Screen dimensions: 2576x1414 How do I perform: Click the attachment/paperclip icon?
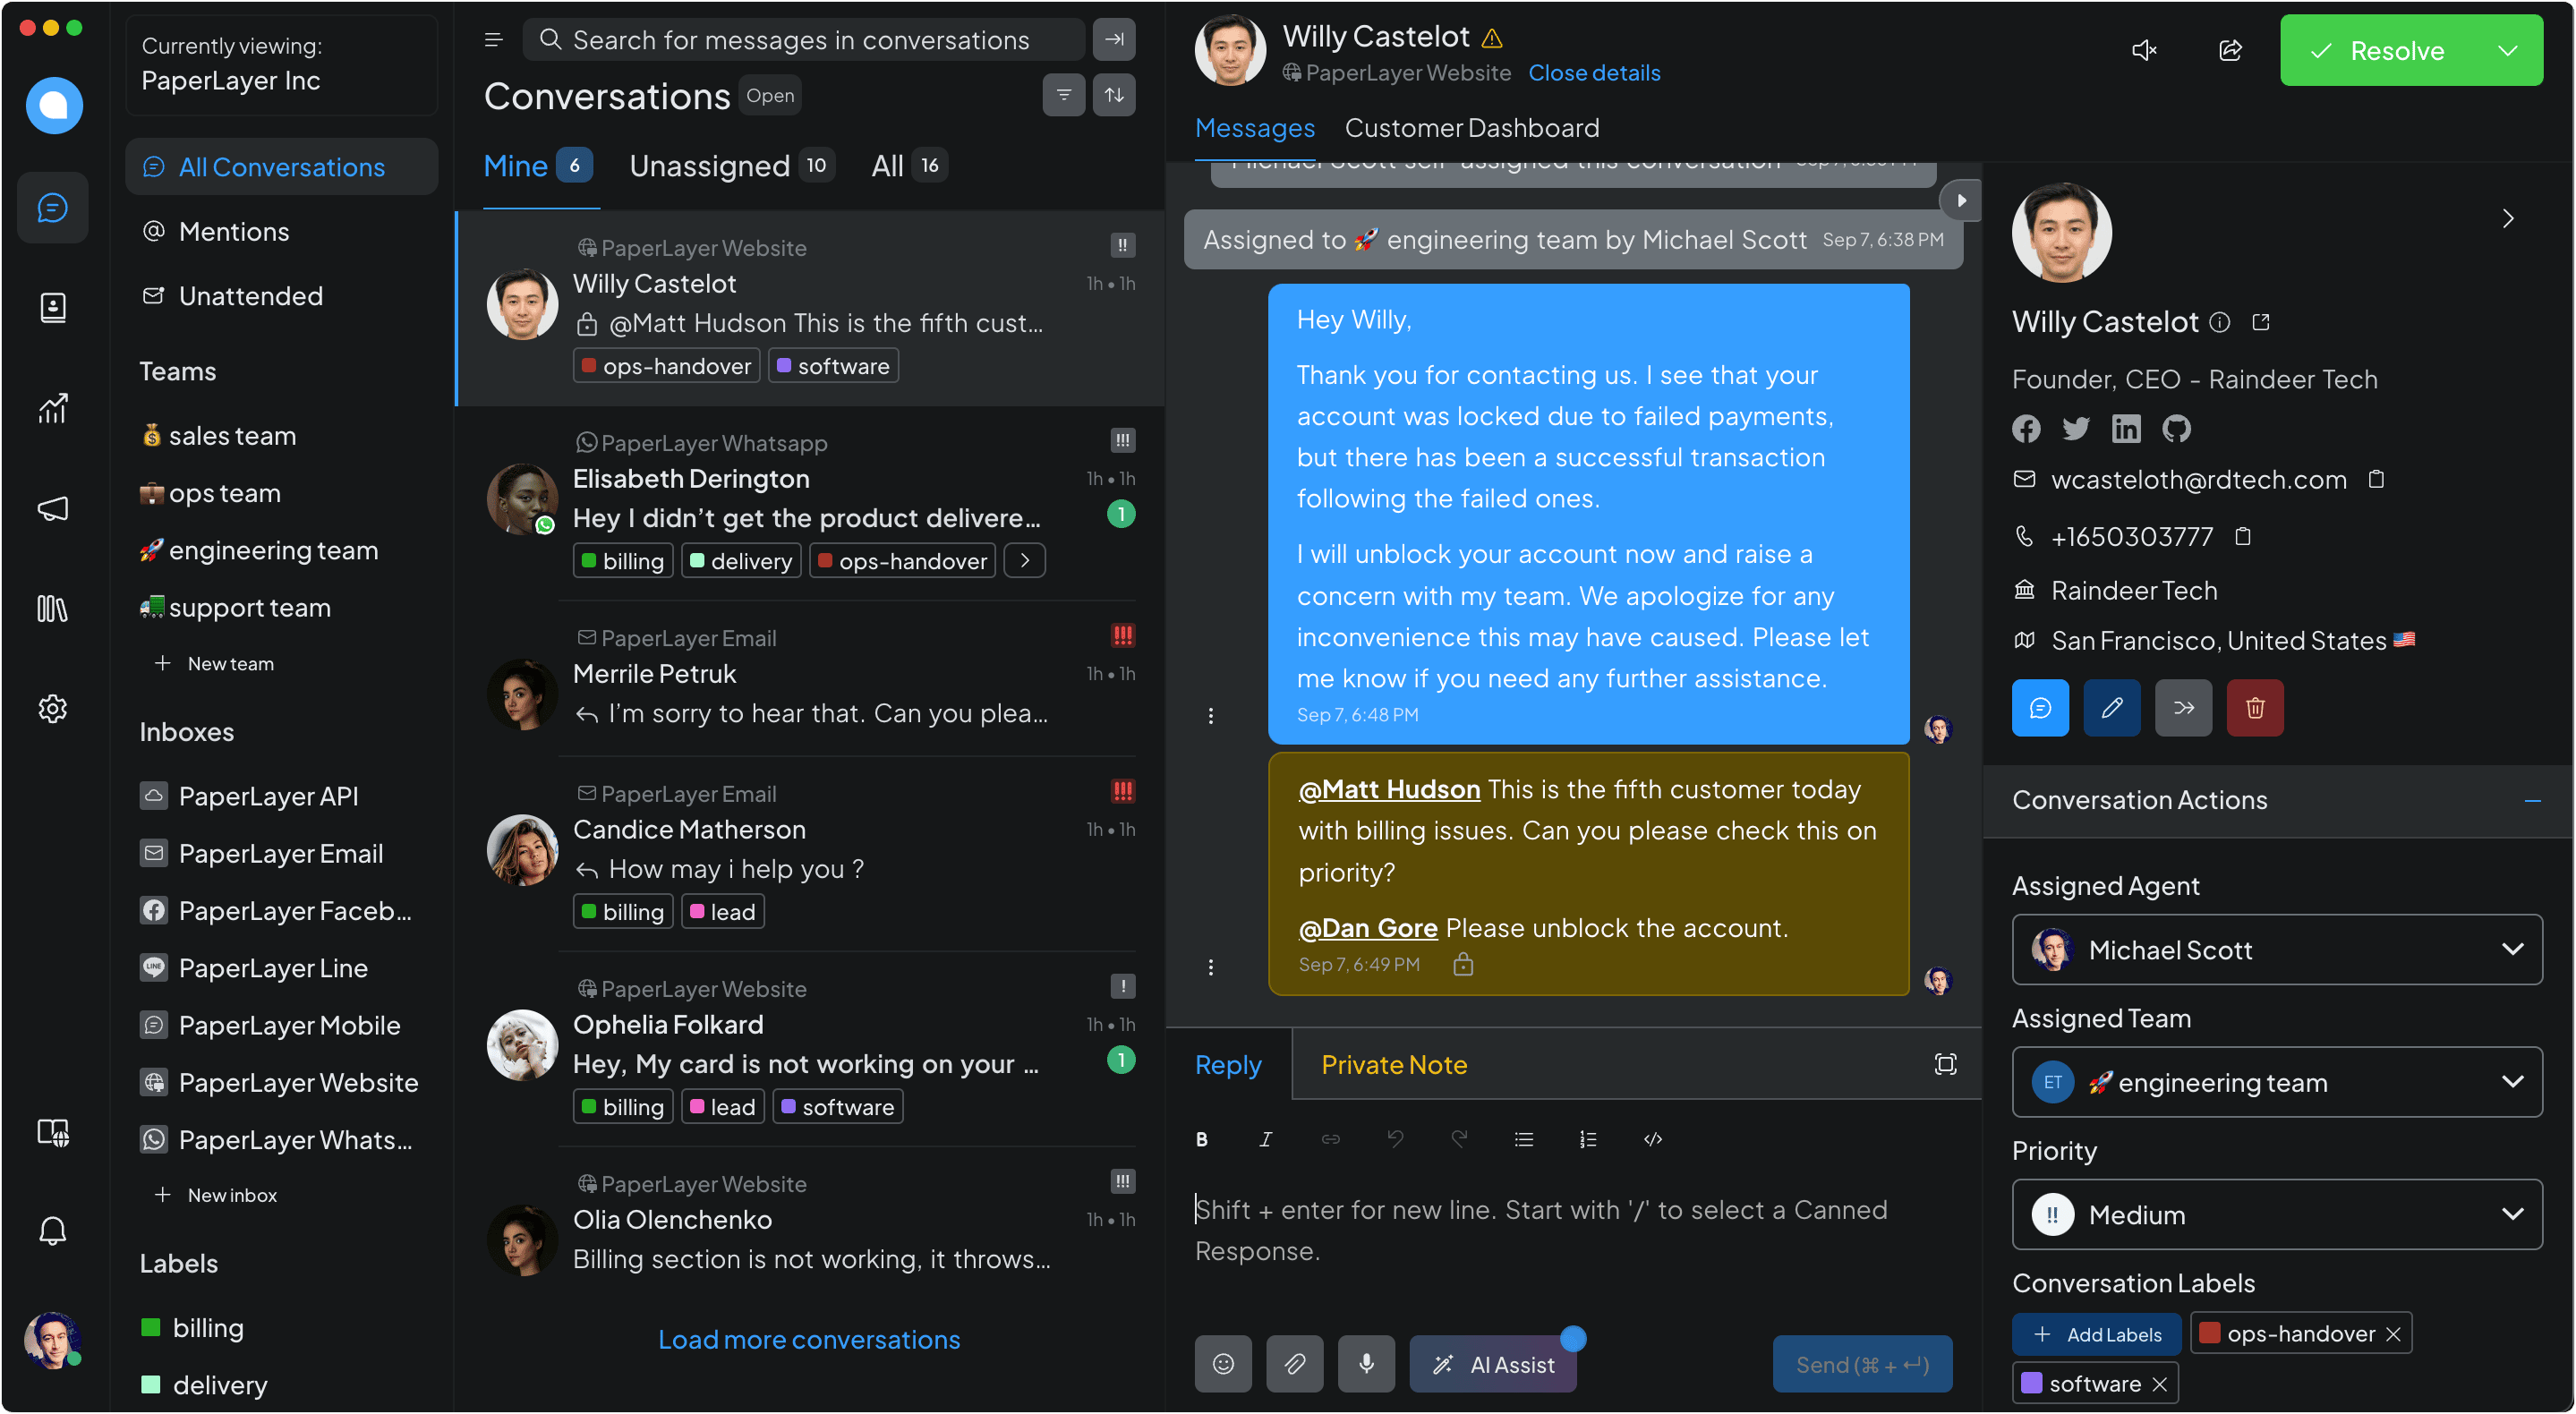coord(1296,1364)
